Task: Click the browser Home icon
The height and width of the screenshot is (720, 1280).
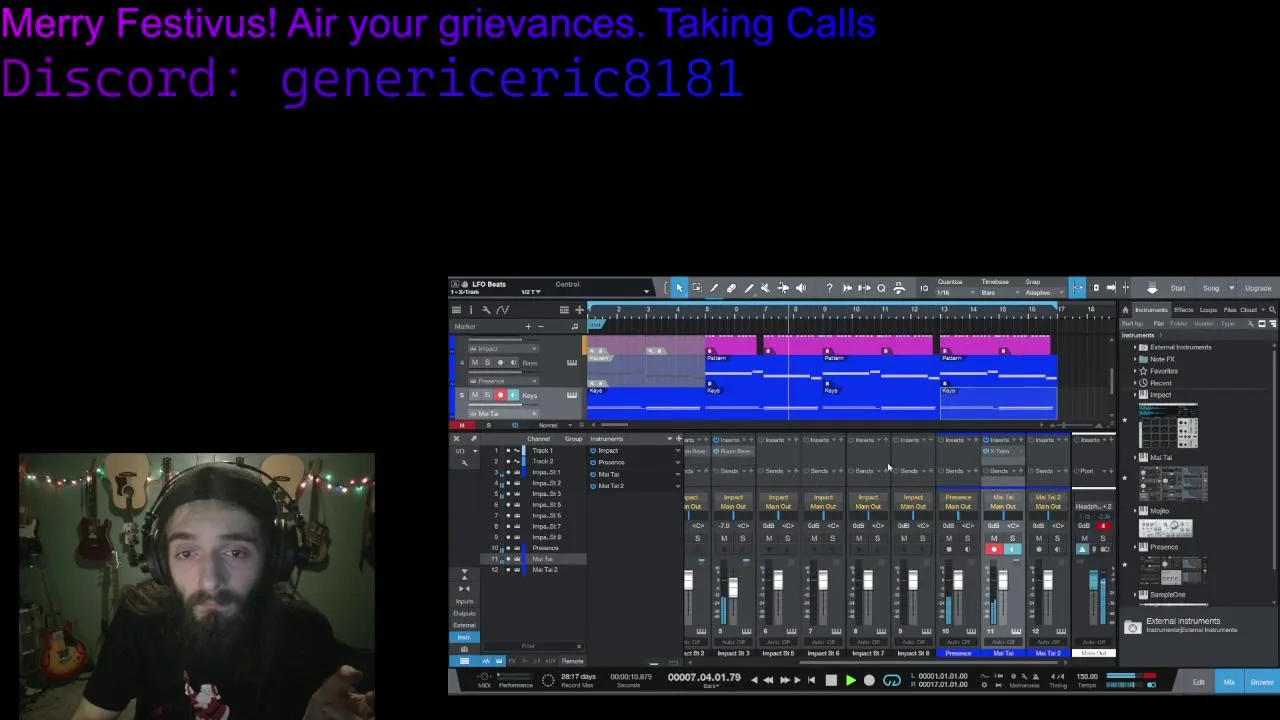Action: tap(1125, 310)
